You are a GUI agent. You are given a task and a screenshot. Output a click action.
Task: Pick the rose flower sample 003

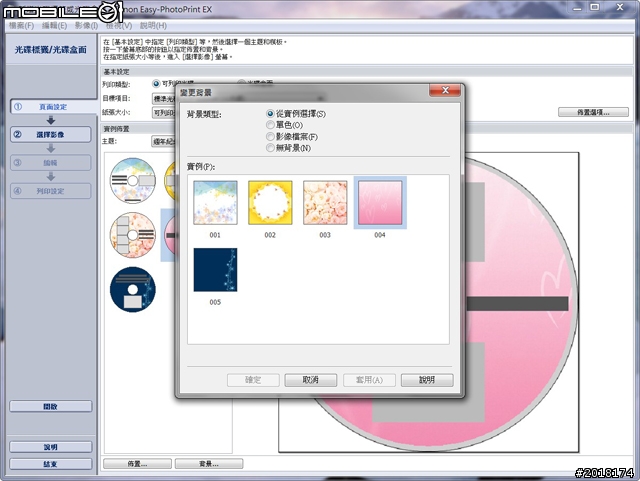click(325, 203)
